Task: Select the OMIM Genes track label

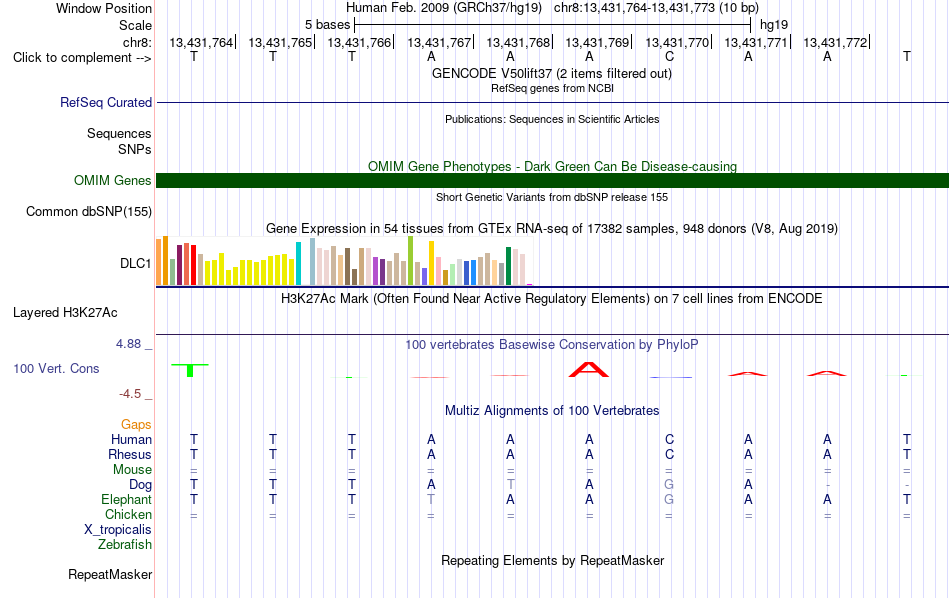Action: [x=112, y=181]
